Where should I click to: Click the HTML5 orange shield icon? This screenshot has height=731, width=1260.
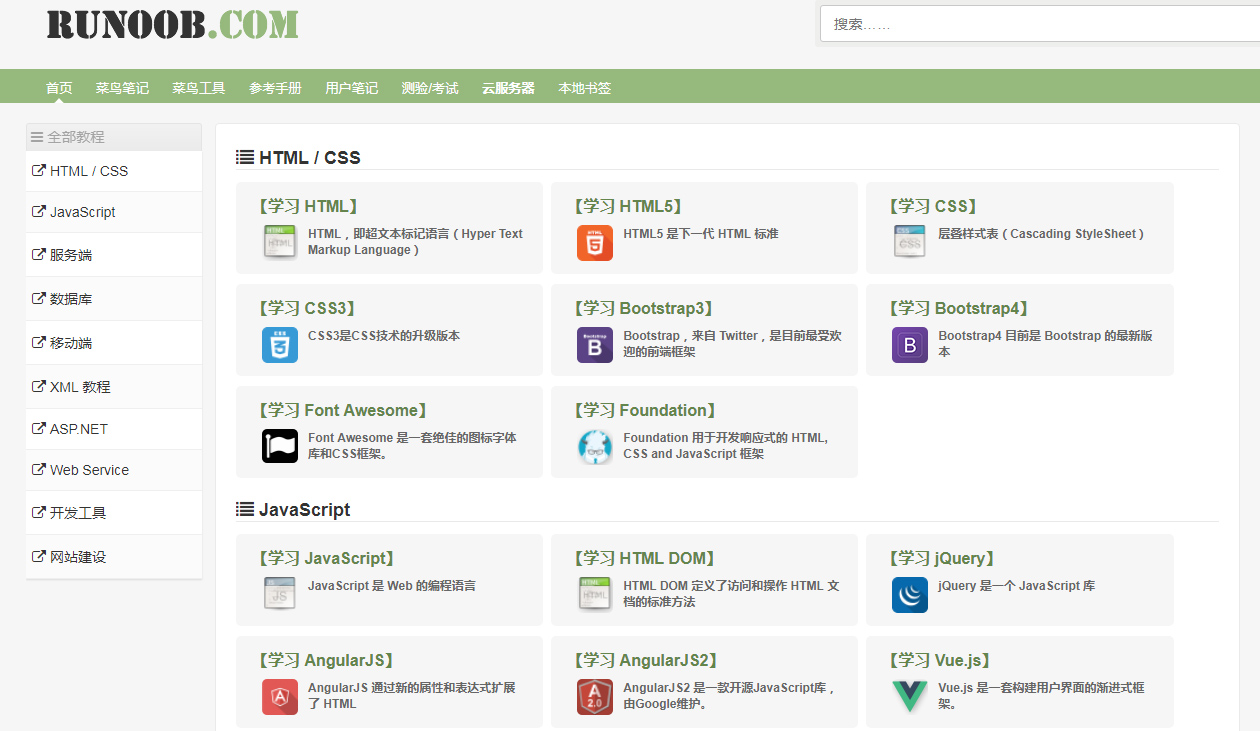pyautogui.click(x=594, y=243)
